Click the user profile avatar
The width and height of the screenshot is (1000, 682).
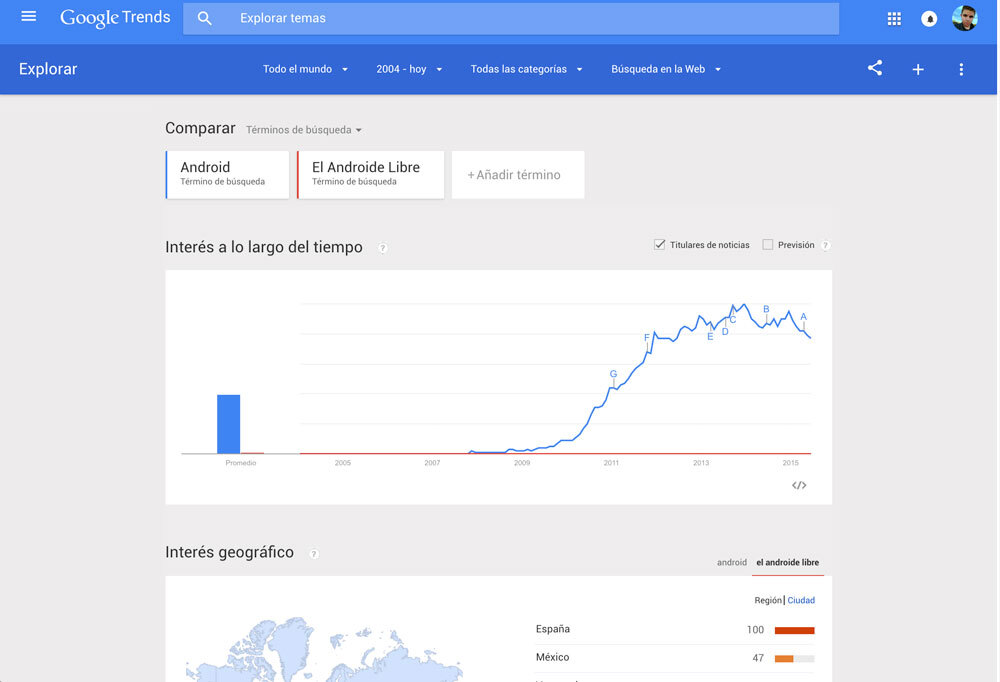[x=964, y=18]
